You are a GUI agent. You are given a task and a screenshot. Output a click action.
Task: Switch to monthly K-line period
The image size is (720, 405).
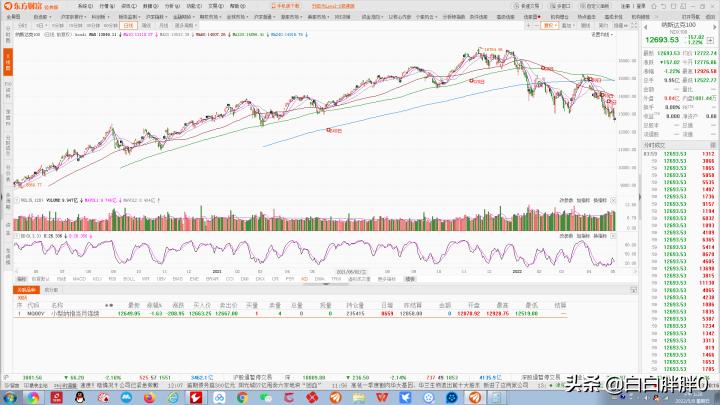163,25
